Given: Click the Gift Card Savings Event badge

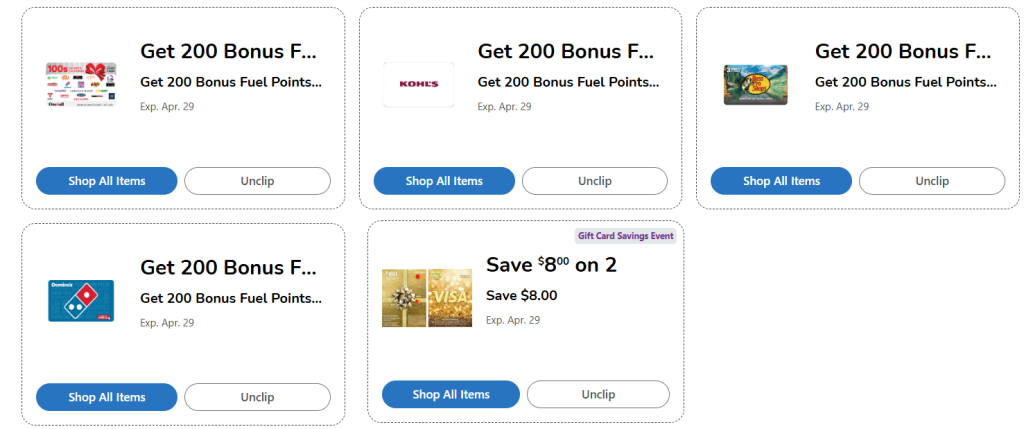Looking at the screenshot, I should [626, 236].
